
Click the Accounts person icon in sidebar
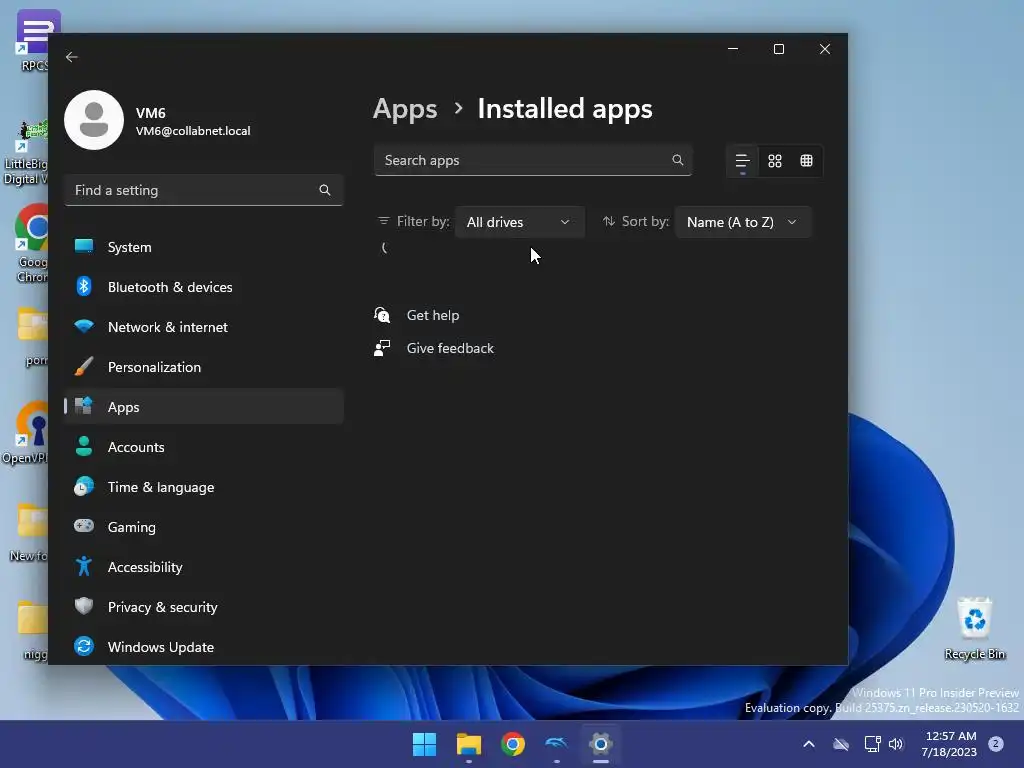84,446
